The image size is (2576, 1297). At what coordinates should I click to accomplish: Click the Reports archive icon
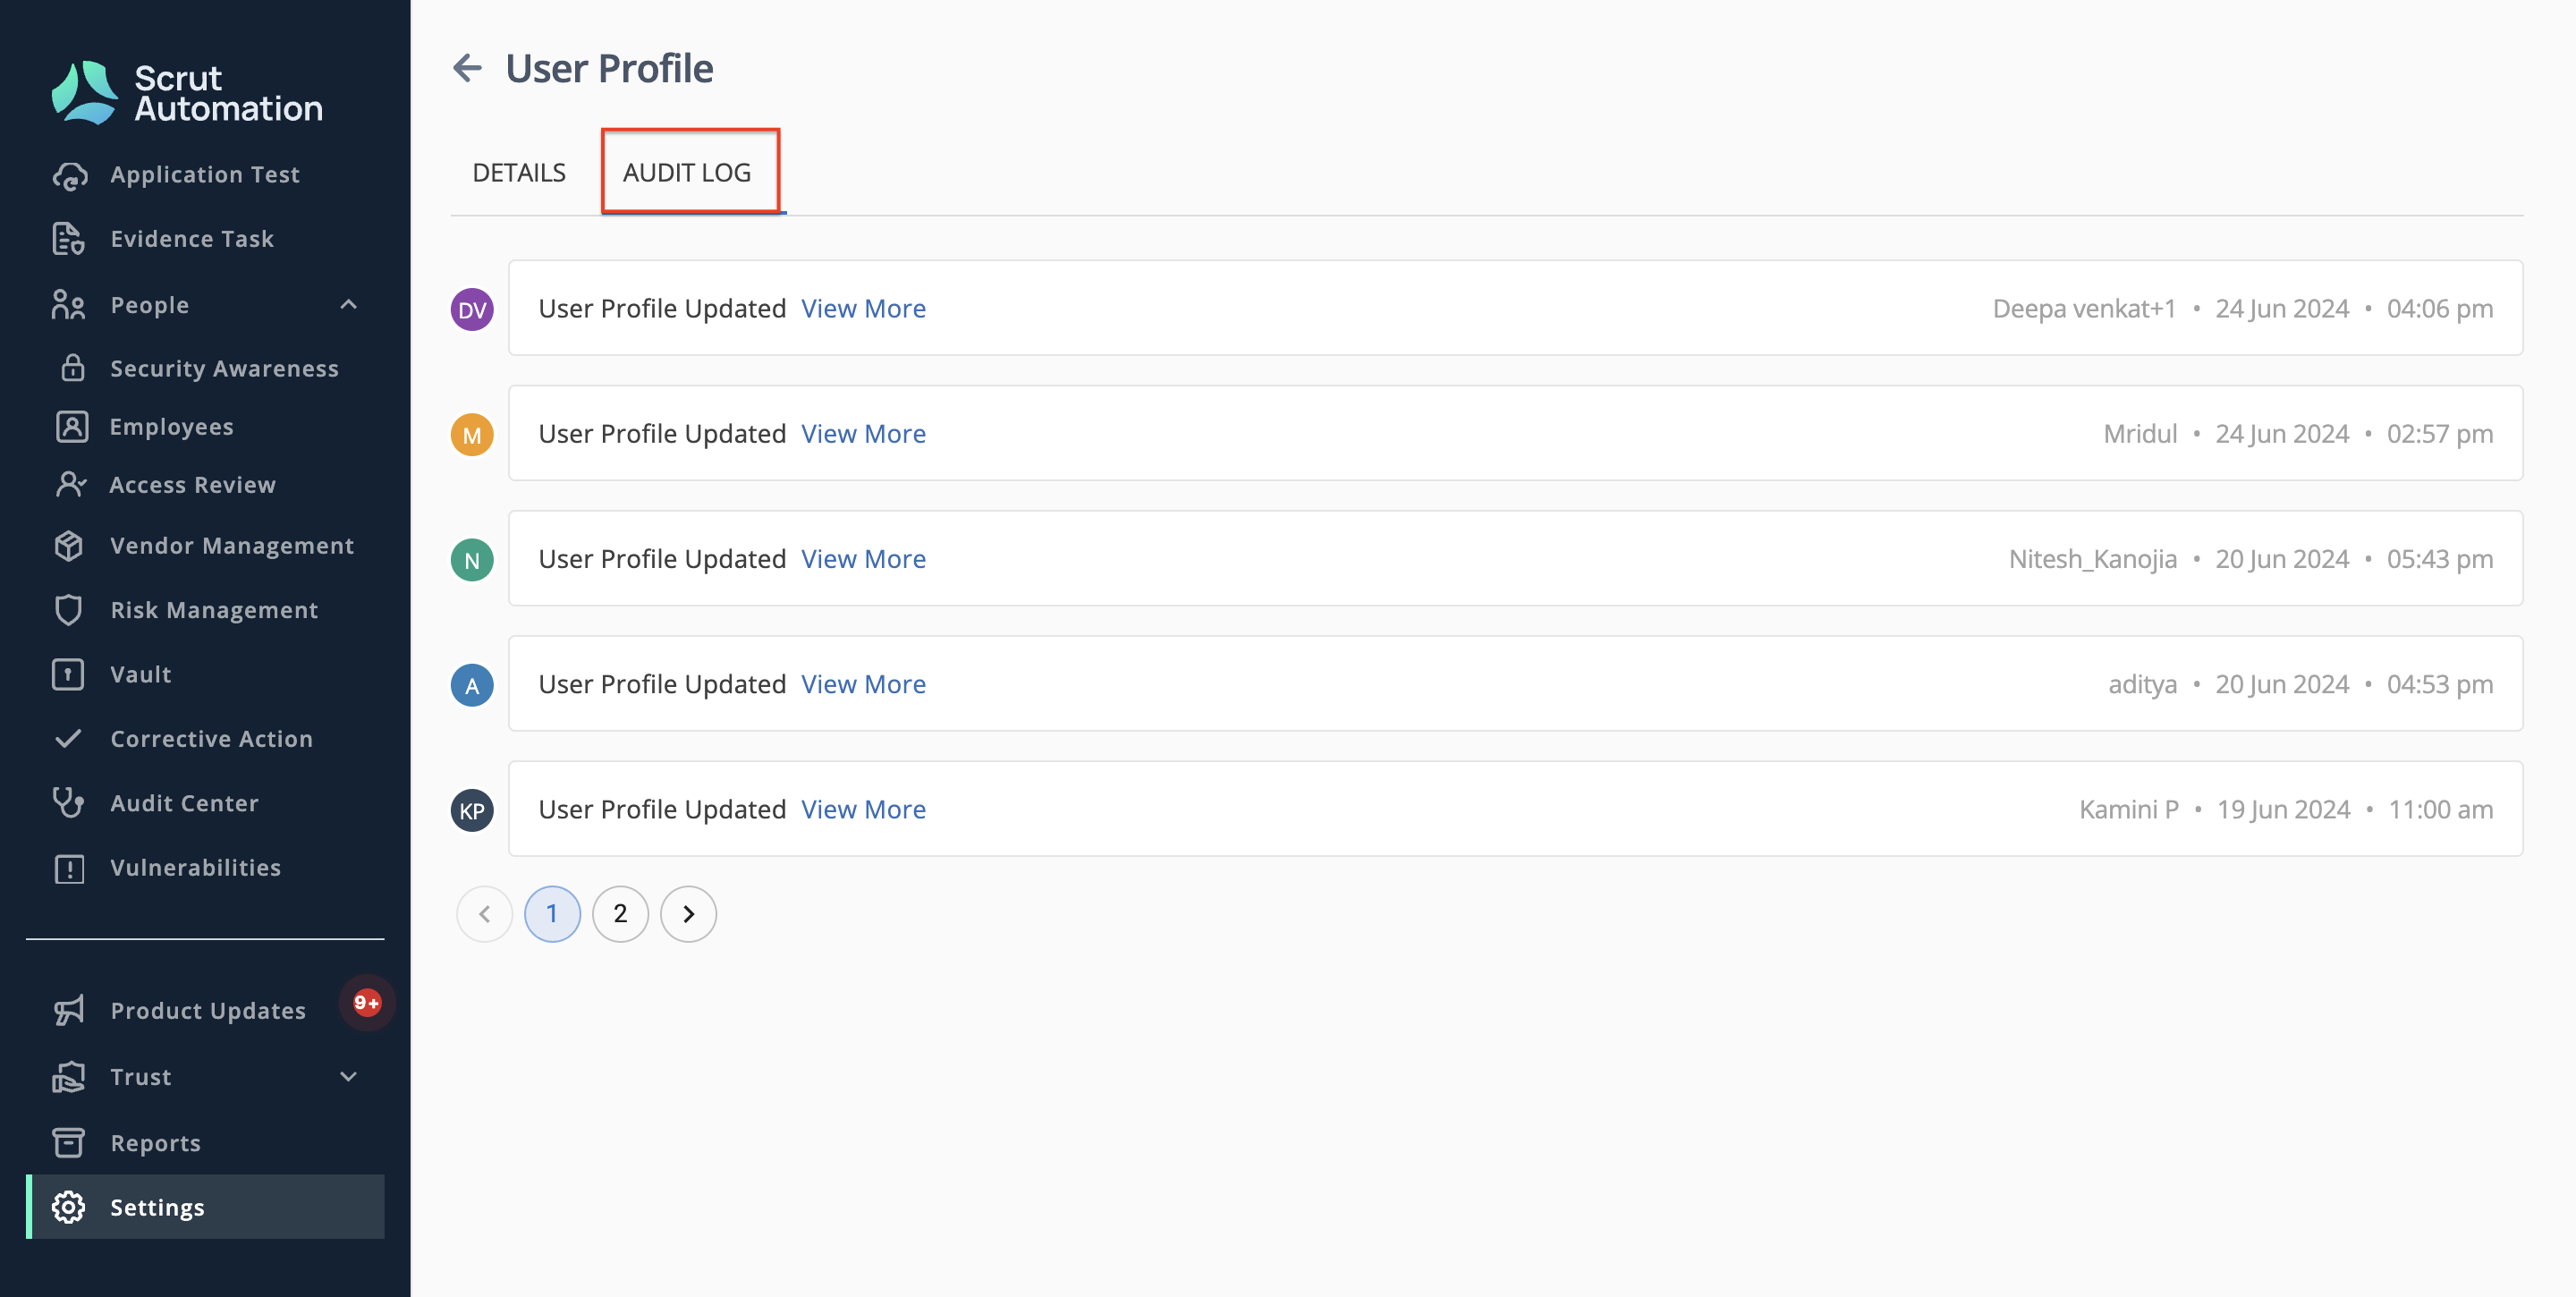click(x=69, y=1143)
